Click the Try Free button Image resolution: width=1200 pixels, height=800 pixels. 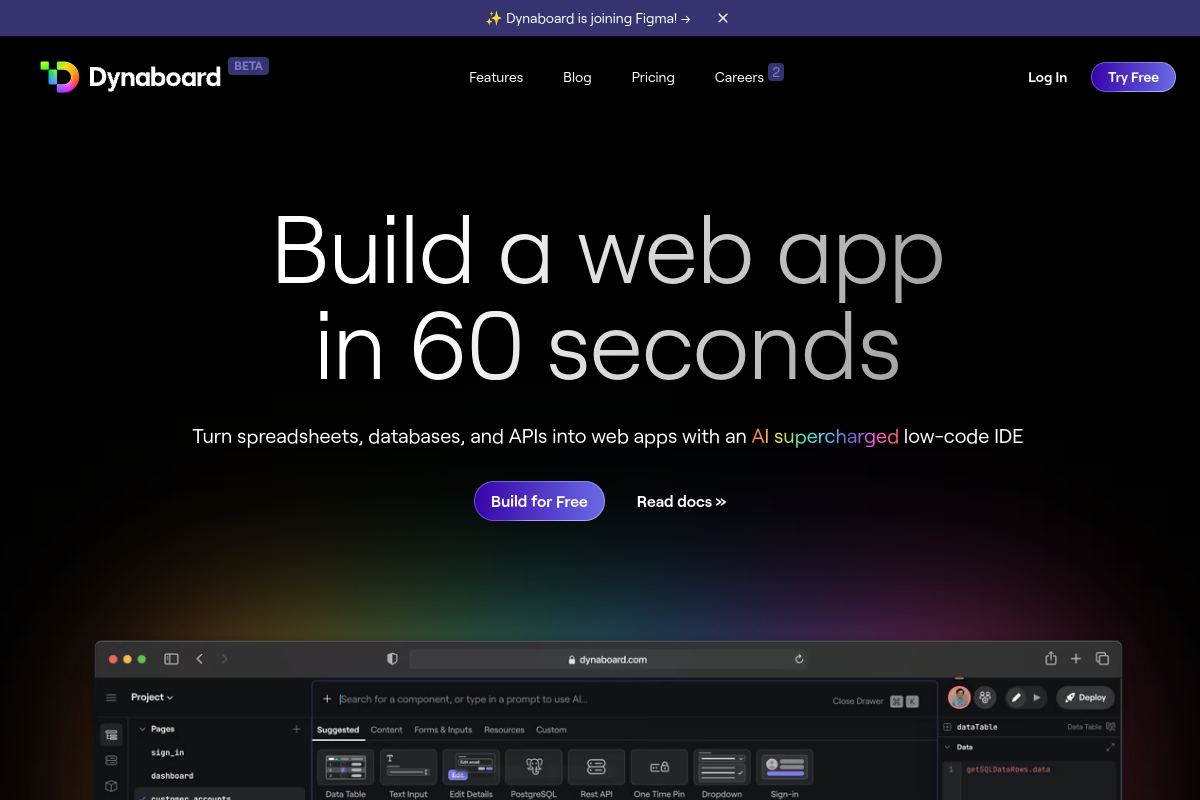point(1133,77)
